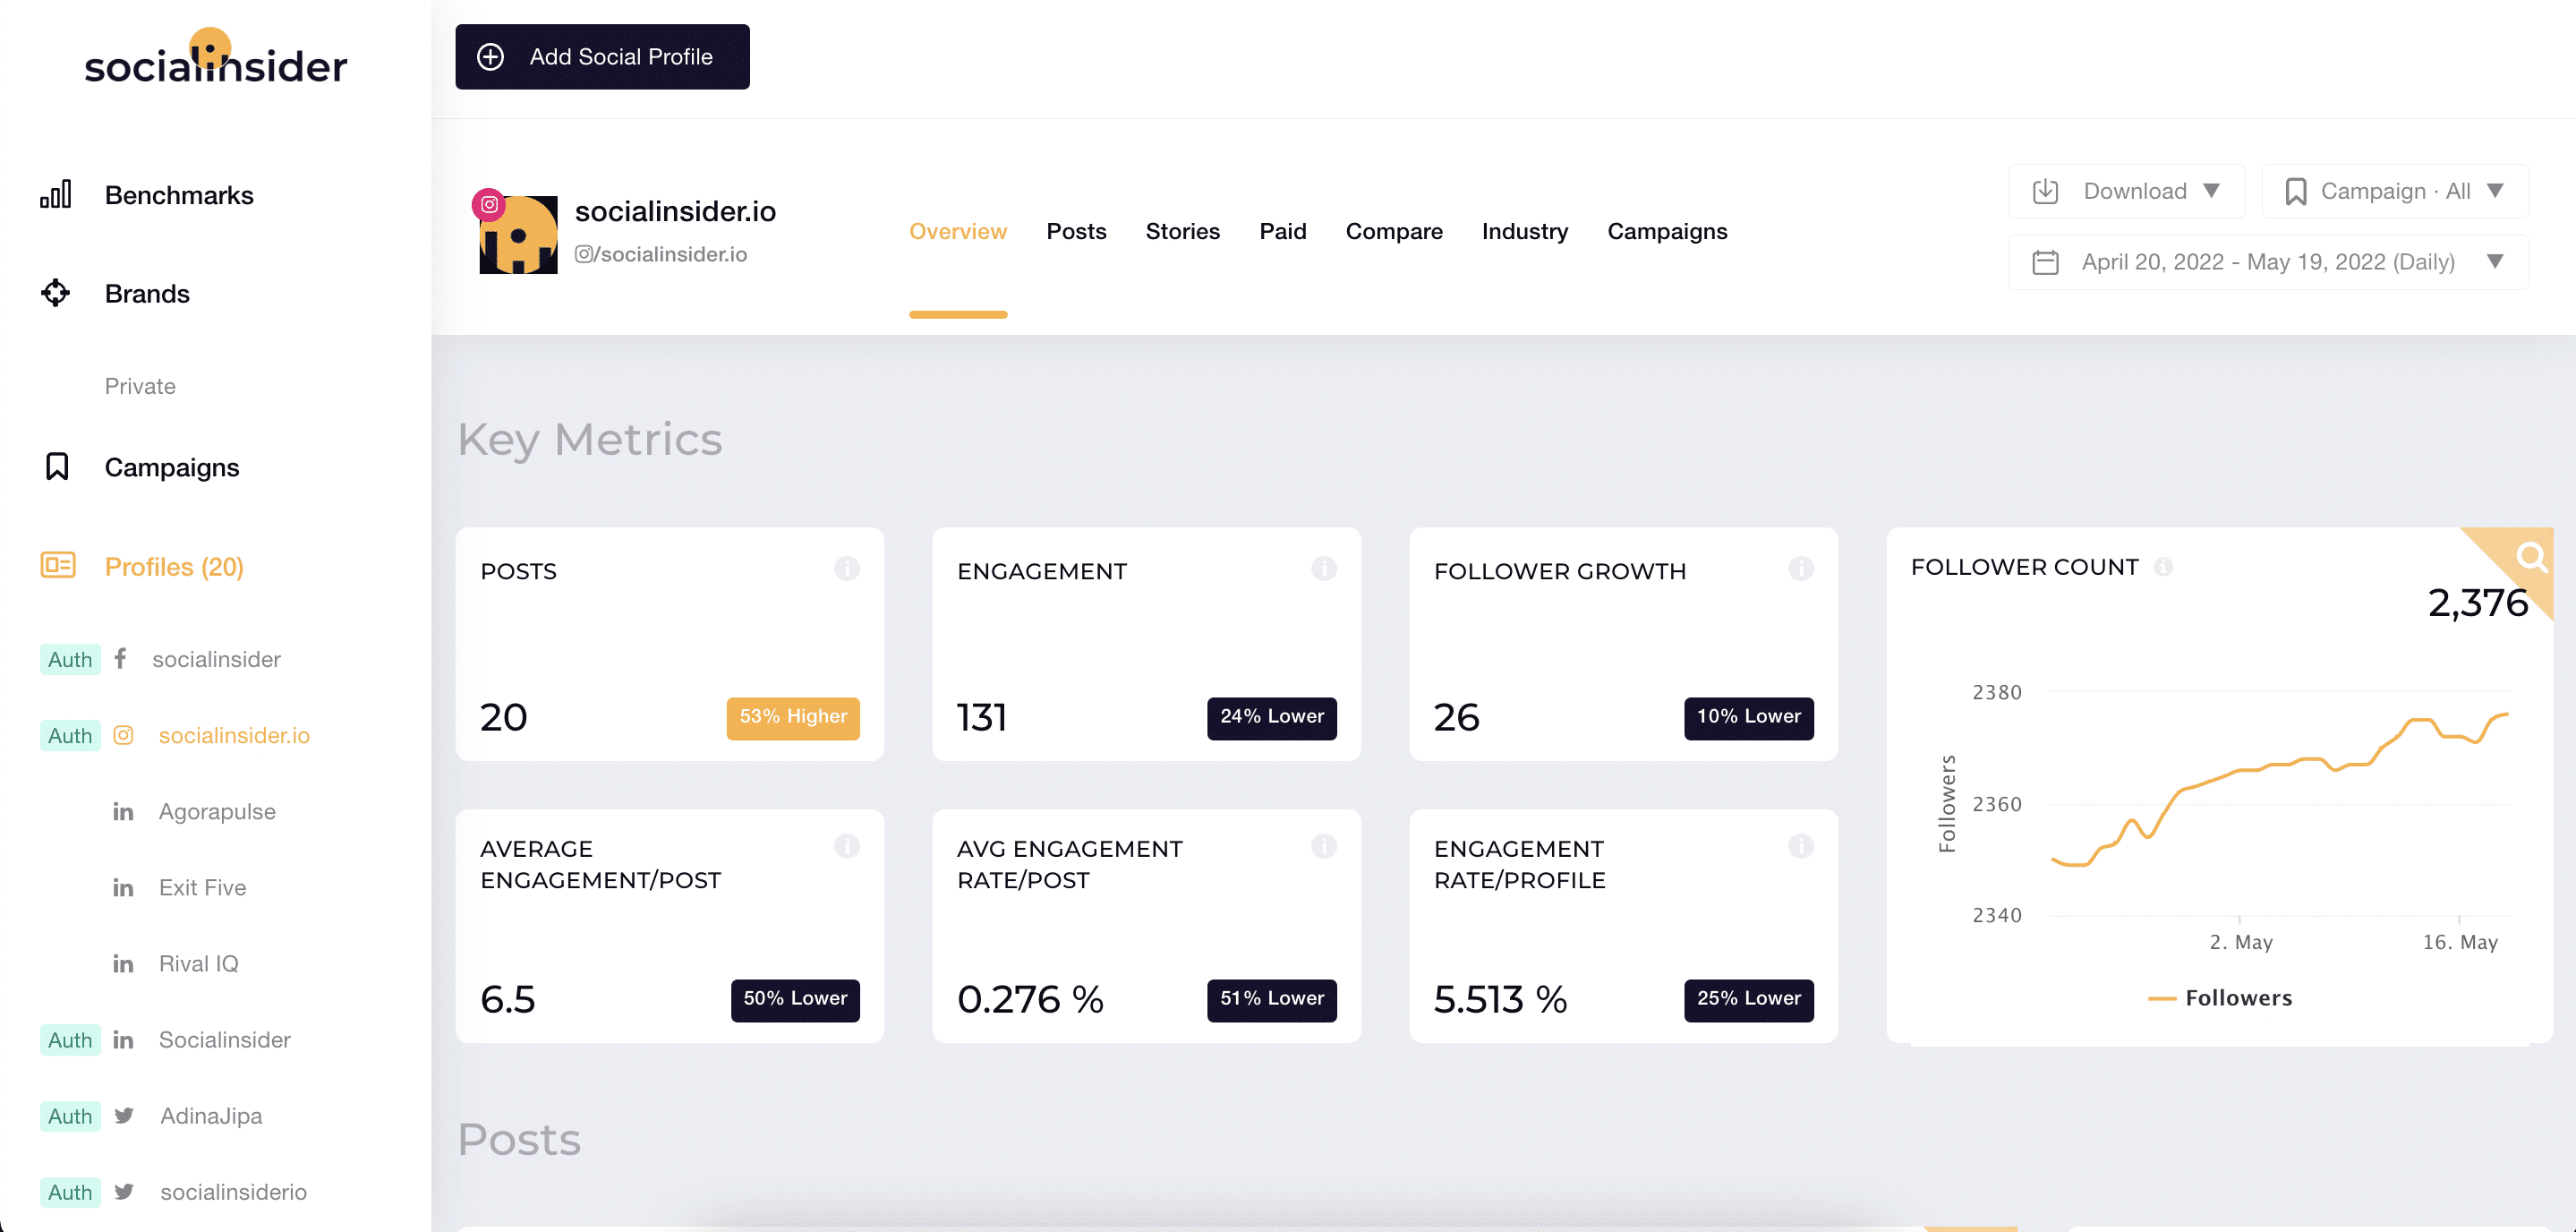Viewport: 2576px width, 1232px height.
Task: Click the Brands crosshair icon
Action: point(56,293)
